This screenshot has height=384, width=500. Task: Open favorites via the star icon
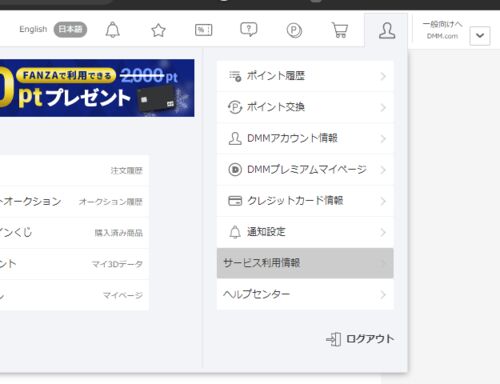click(x=158, y=30)
